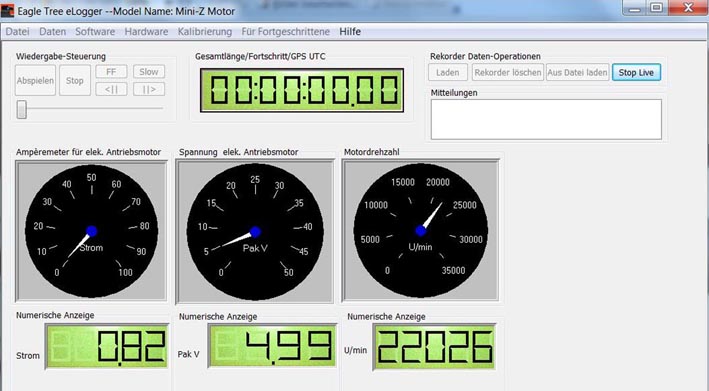
Task: Click the Gesamtlänge time LCD display
Action: (x=302, y=90)
